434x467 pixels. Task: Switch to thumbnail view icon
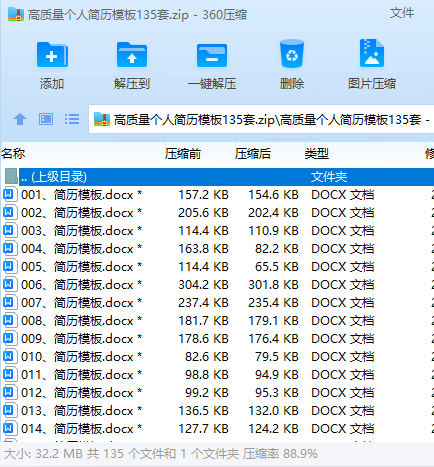pos(46,119)
